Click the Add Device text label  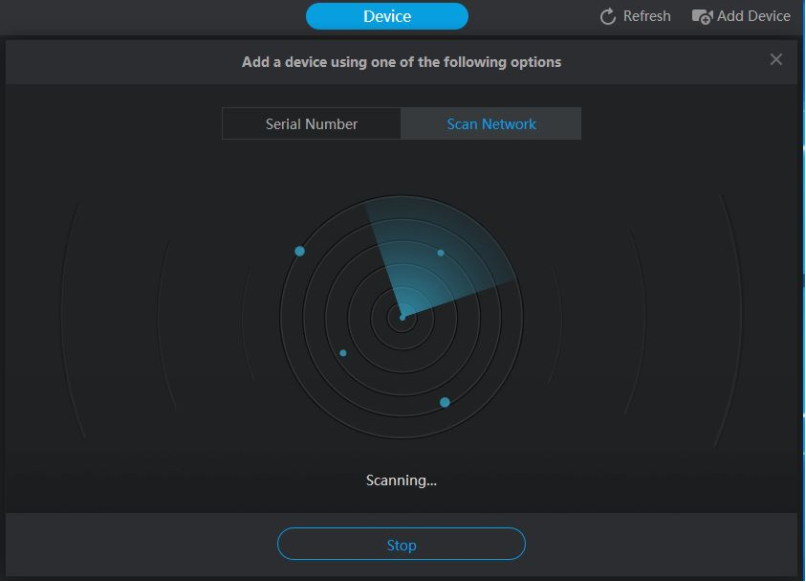(x=753, y=16)
